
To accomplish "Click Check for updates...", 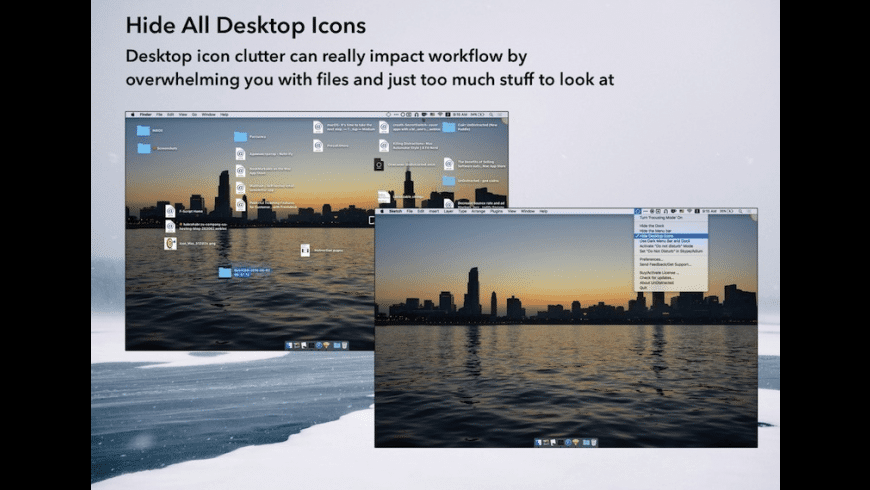I will click(656, 276).
